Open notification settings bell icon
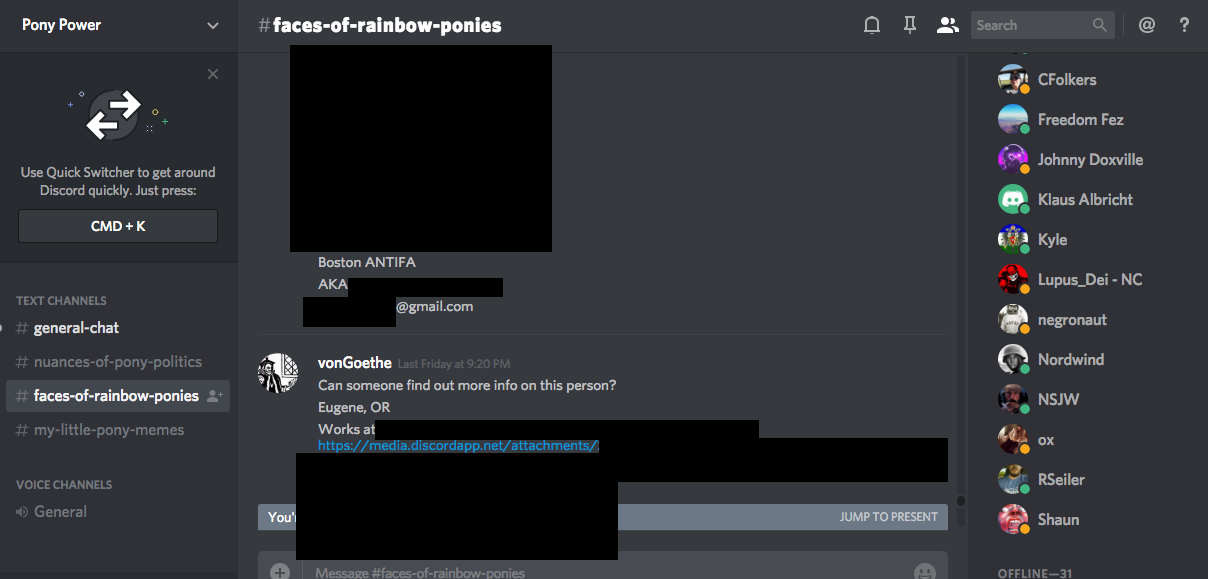The height and width of the screenshot is (579, 1208). pyautogui.click(x=872, y=25)
